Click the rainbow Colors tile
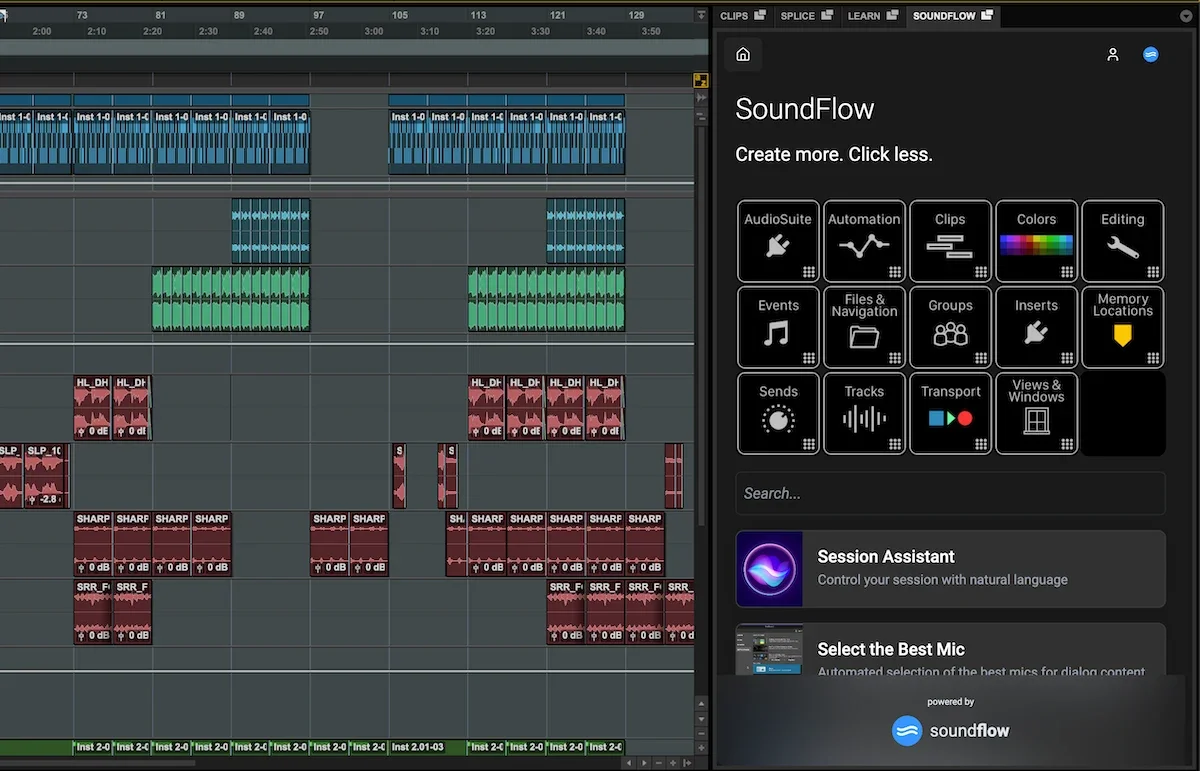Screen dimensions: 1200x771 tap(1036, 241)
